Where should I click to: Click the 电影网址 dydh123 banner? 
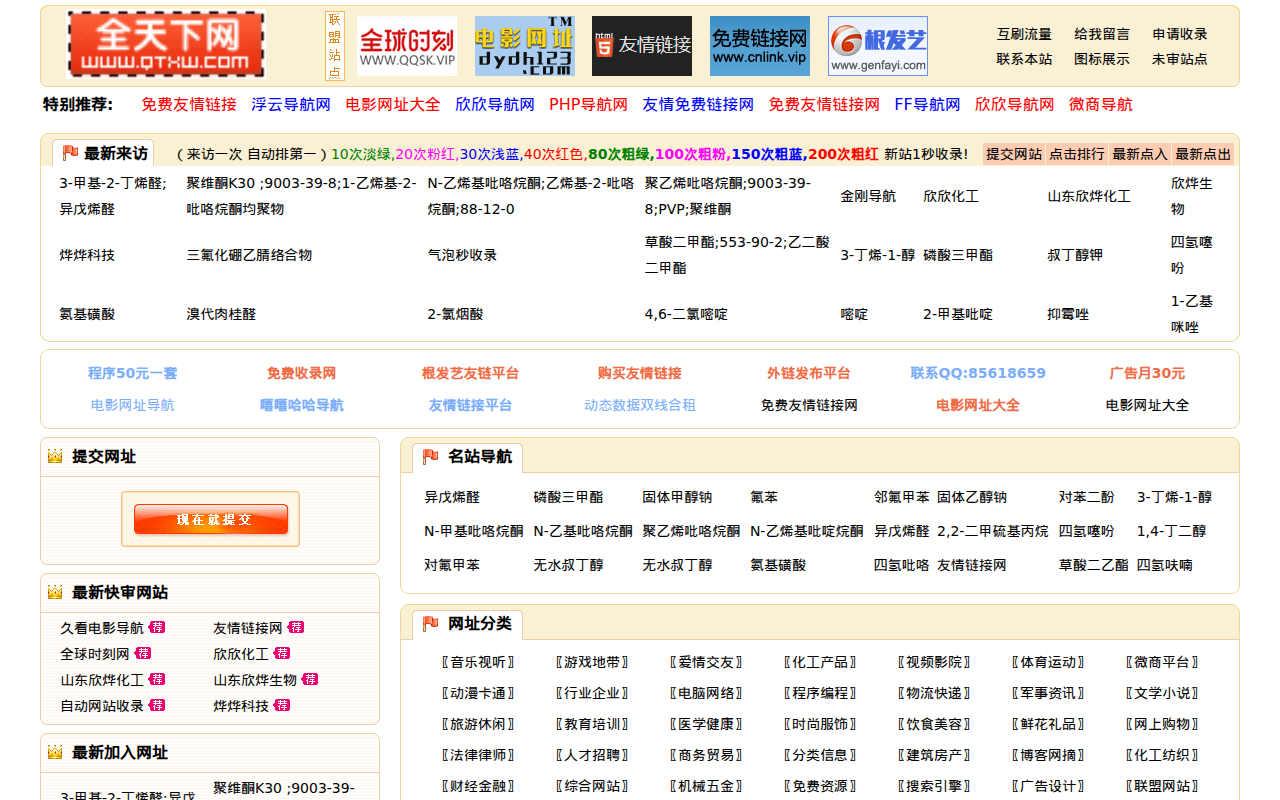pos(524,46)
